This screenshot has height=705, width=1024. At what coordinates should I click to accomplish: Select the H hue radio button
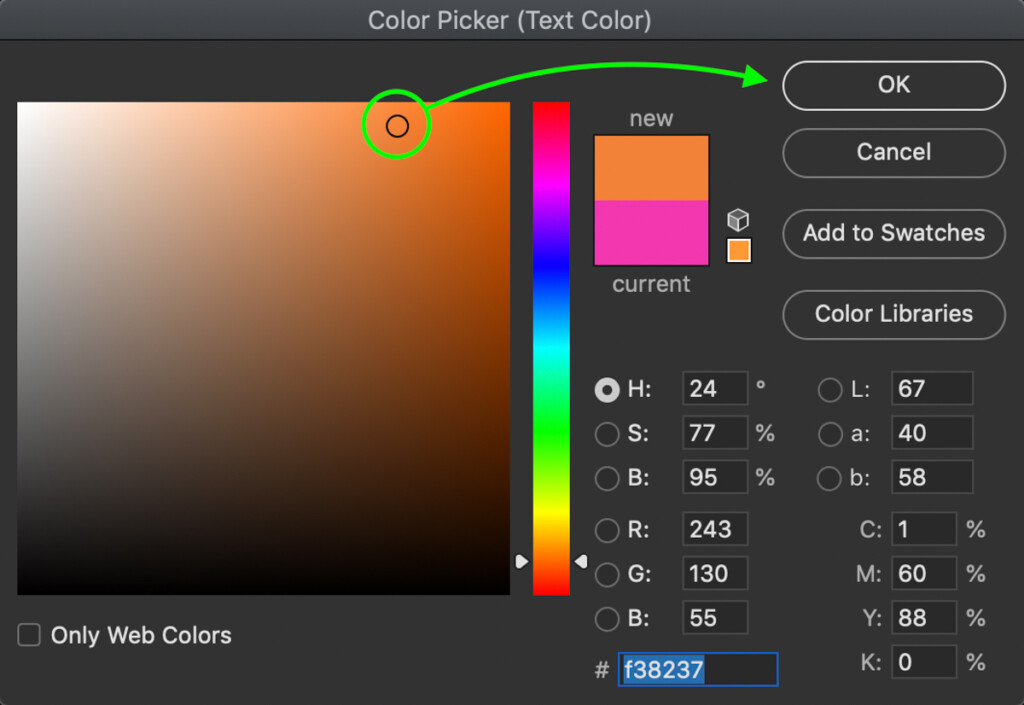point(607,390)
